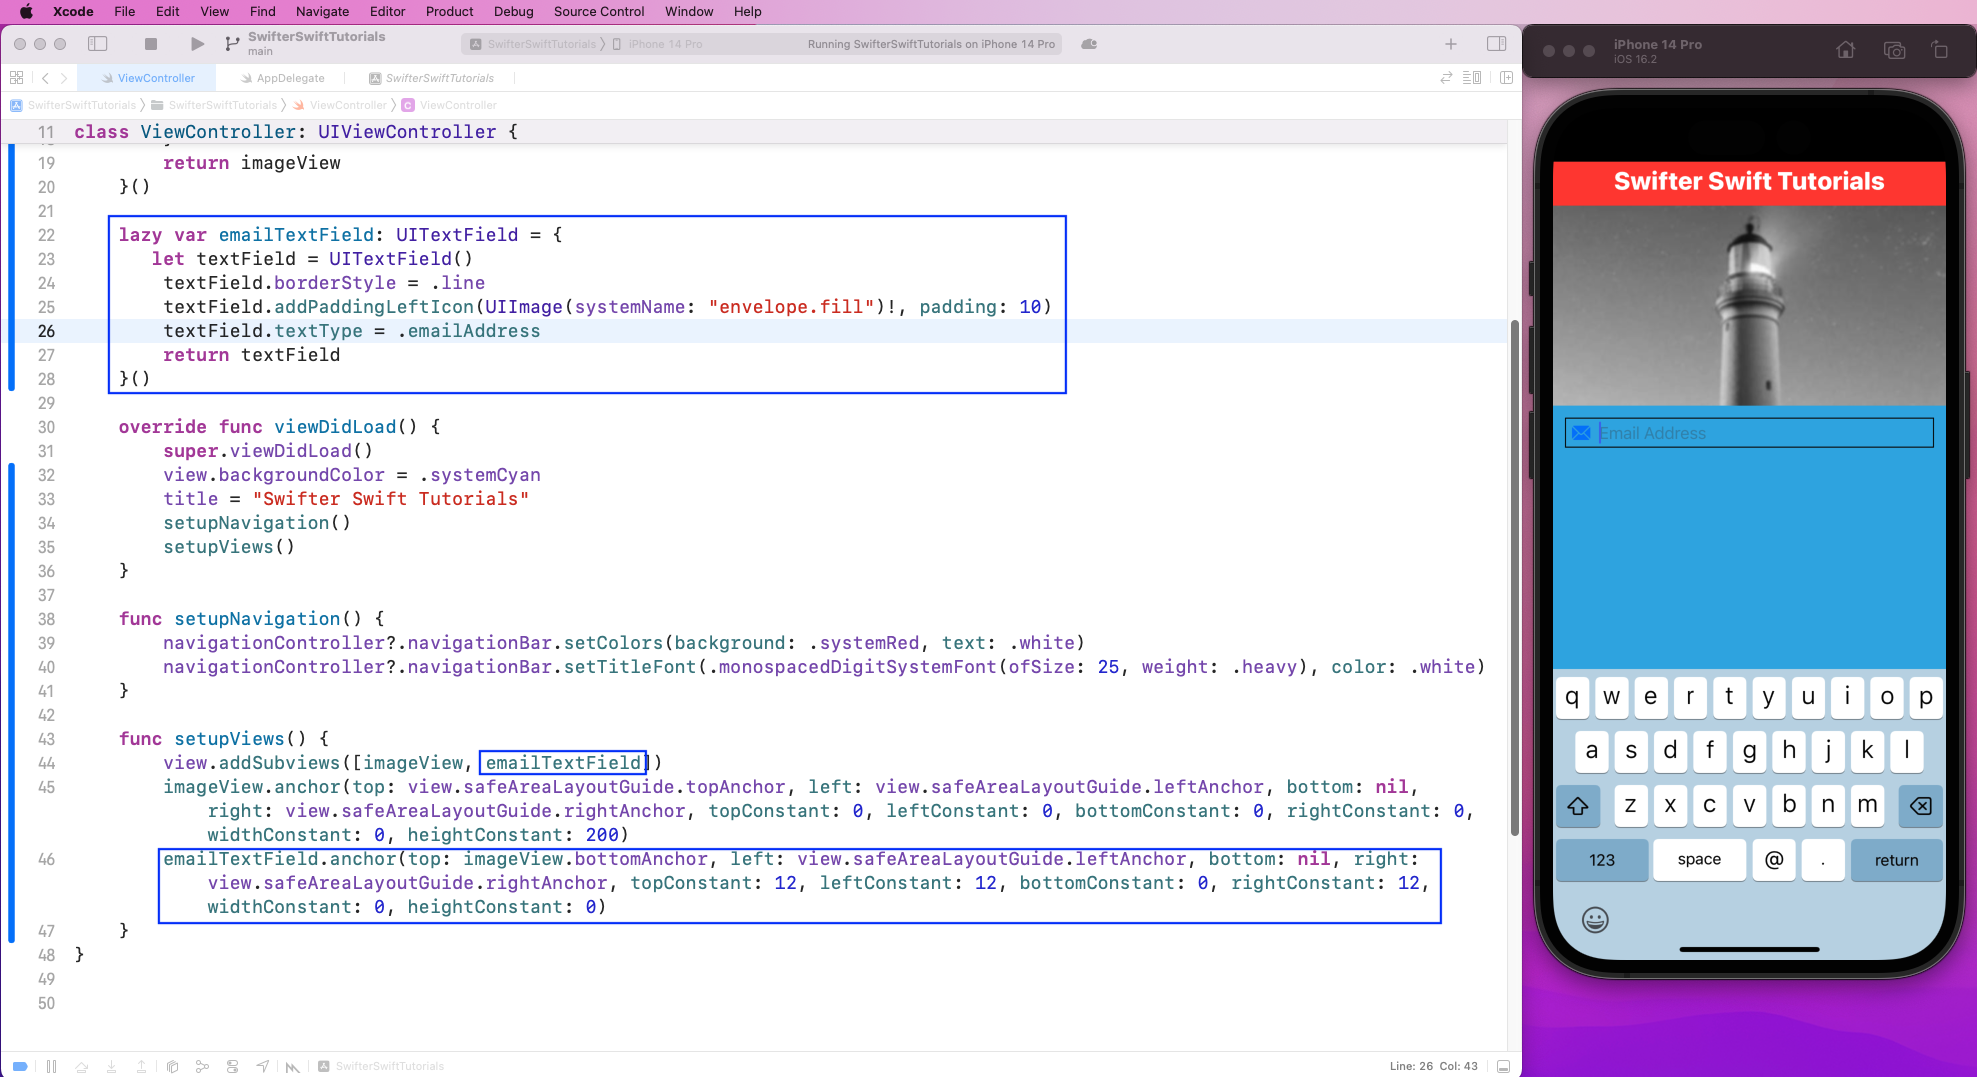The image size is (1977, 1077).
Task: Choose the iPhone 14 Pro run destination
Action: point(657,44)
